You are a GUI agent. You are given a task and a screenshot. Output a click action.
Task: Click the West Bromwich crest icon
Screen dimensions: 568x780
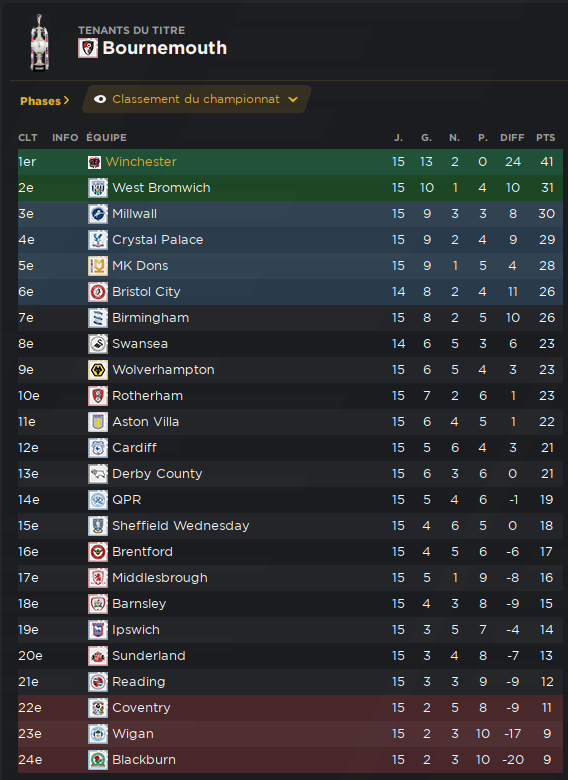[x=98, y=188]
